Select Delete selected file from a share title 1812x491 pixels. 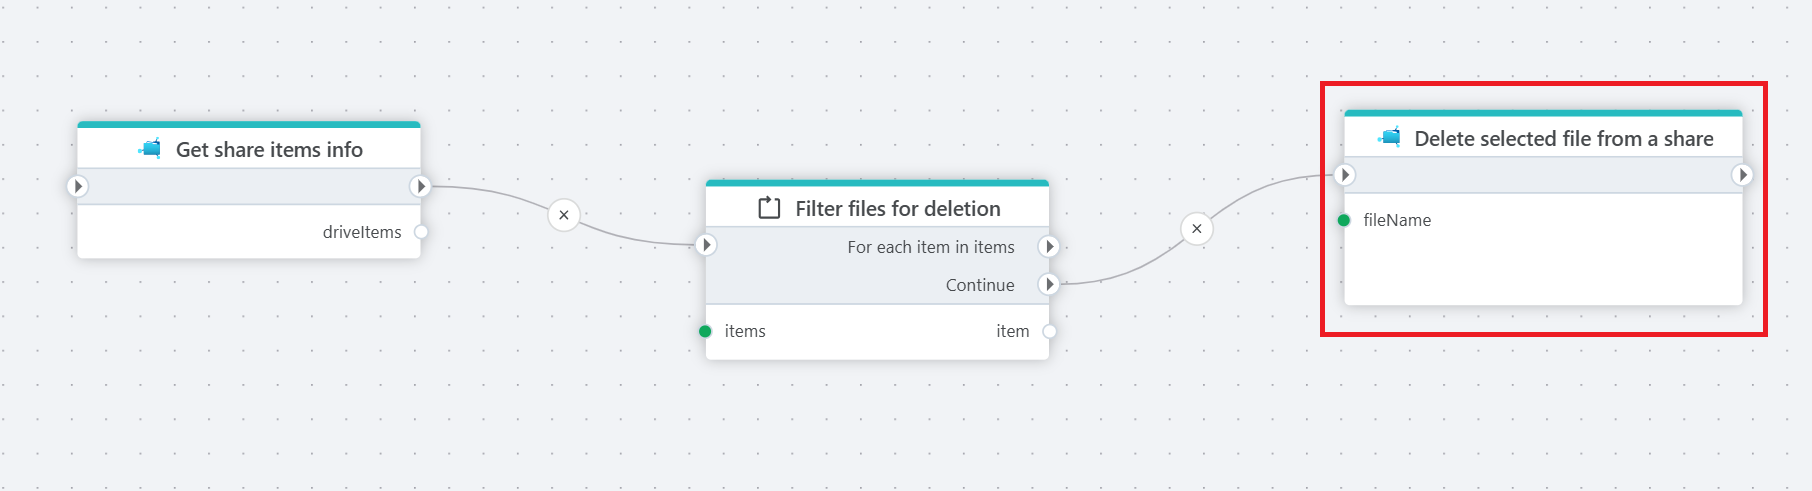tap(1563, 139)
